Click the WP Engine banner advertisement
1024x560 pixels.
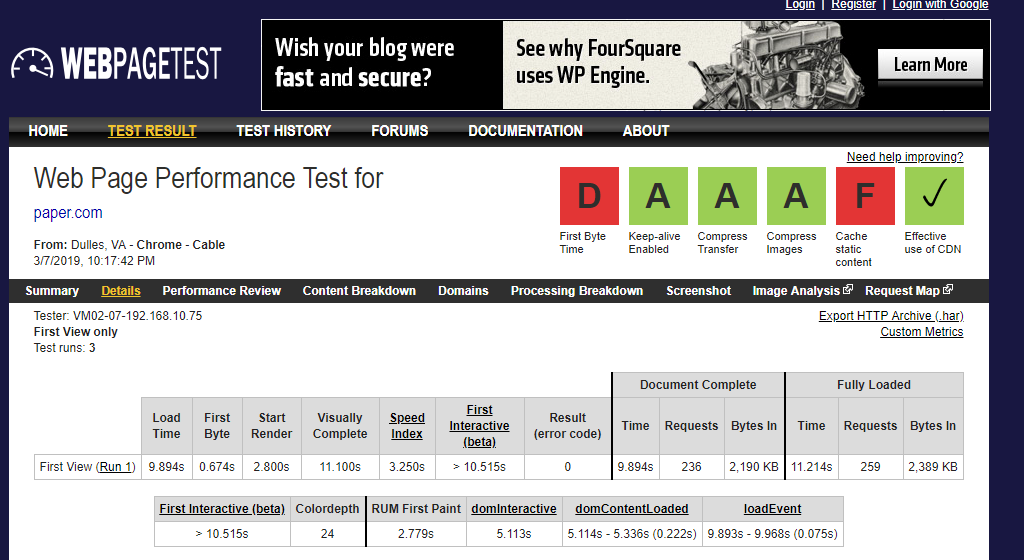click(626, 65)
